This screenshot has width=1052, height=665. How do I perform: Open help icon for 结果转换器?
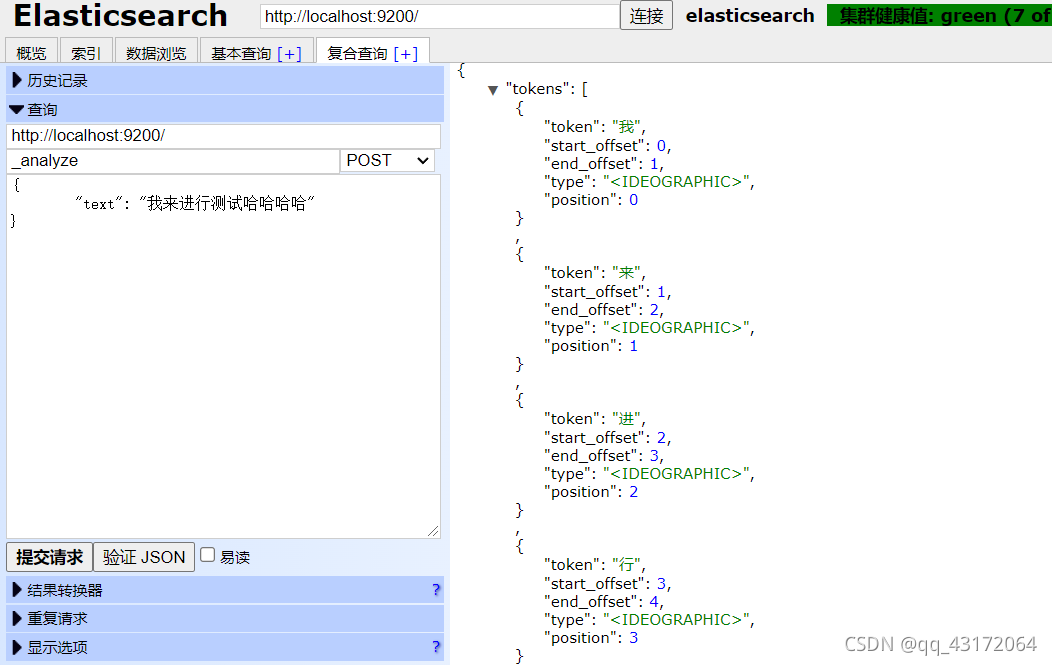pos(436,590)
